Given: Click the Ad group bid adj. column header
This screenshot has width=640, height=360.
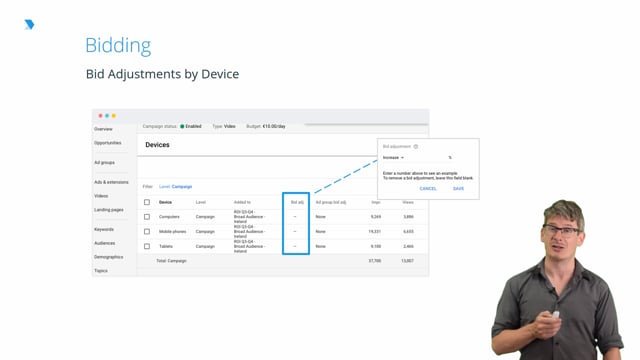Looking at the screenshot, I should tap(331, 202).
